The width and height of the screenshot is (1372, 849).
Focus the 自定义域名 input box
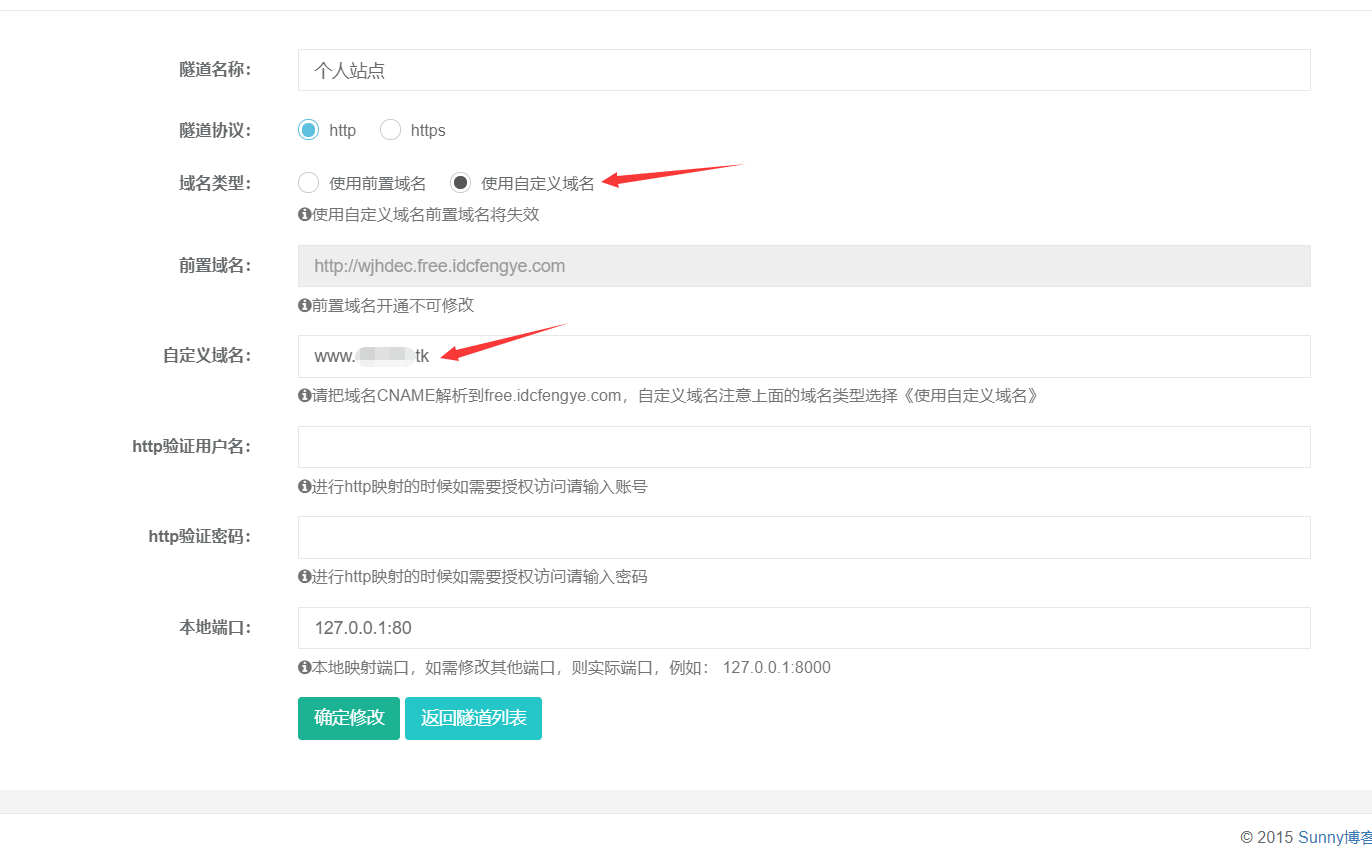point(803,356)
